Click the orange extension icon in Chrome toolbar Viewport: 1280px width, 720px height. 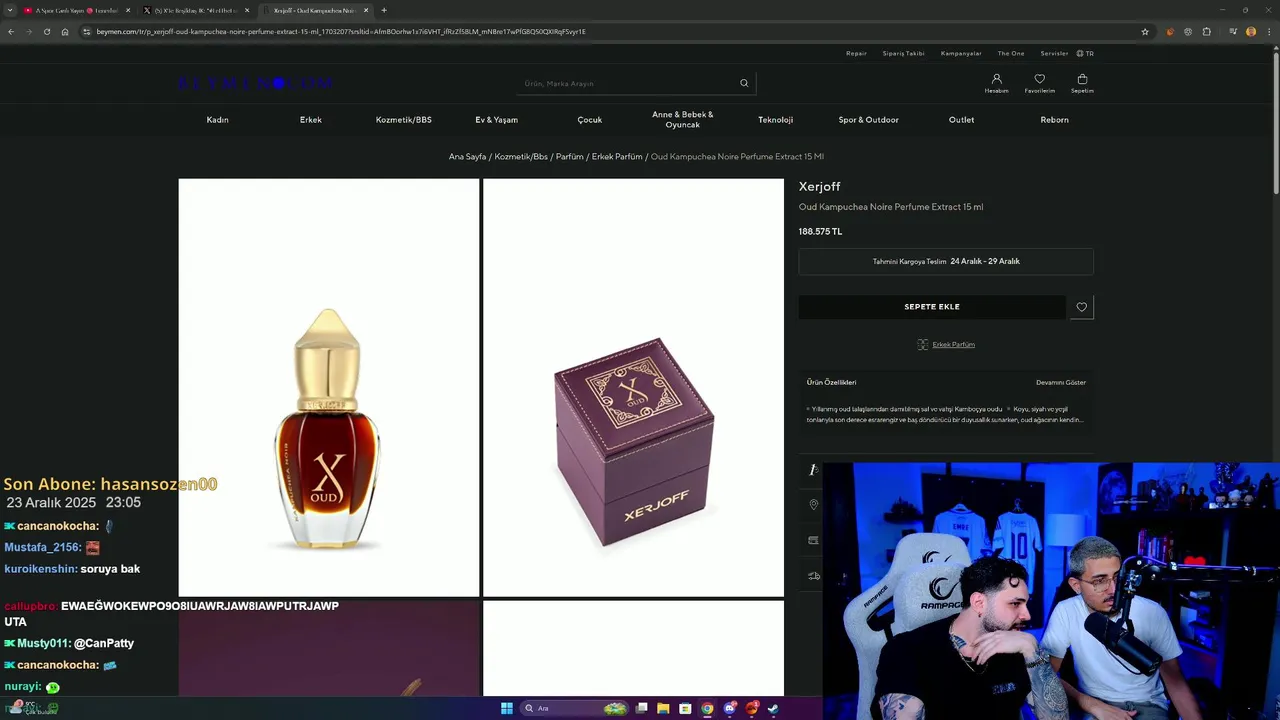pos(1170,31)
